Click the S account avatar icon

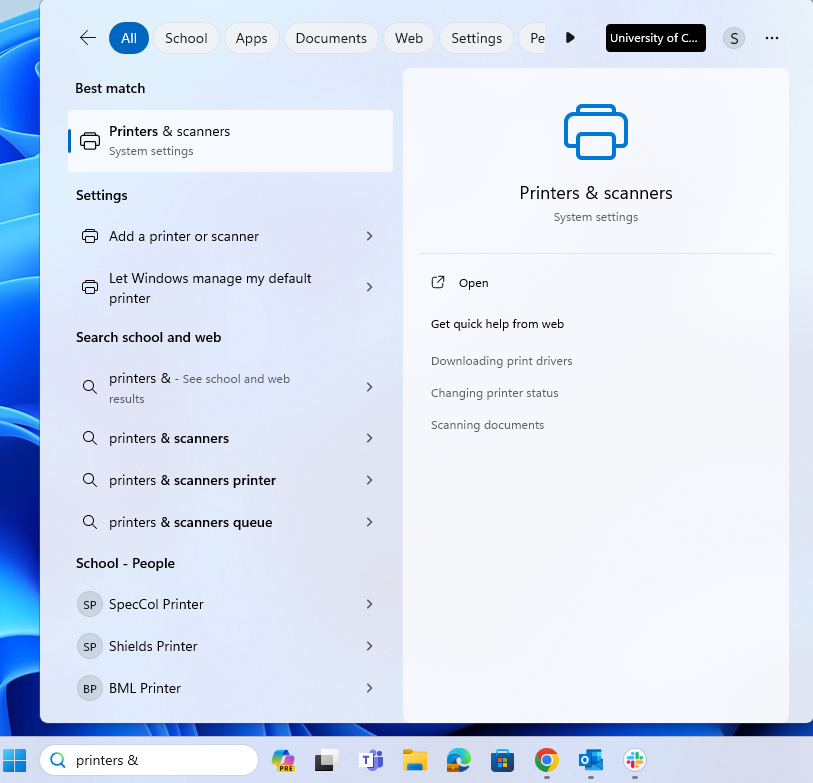point(733,37)
